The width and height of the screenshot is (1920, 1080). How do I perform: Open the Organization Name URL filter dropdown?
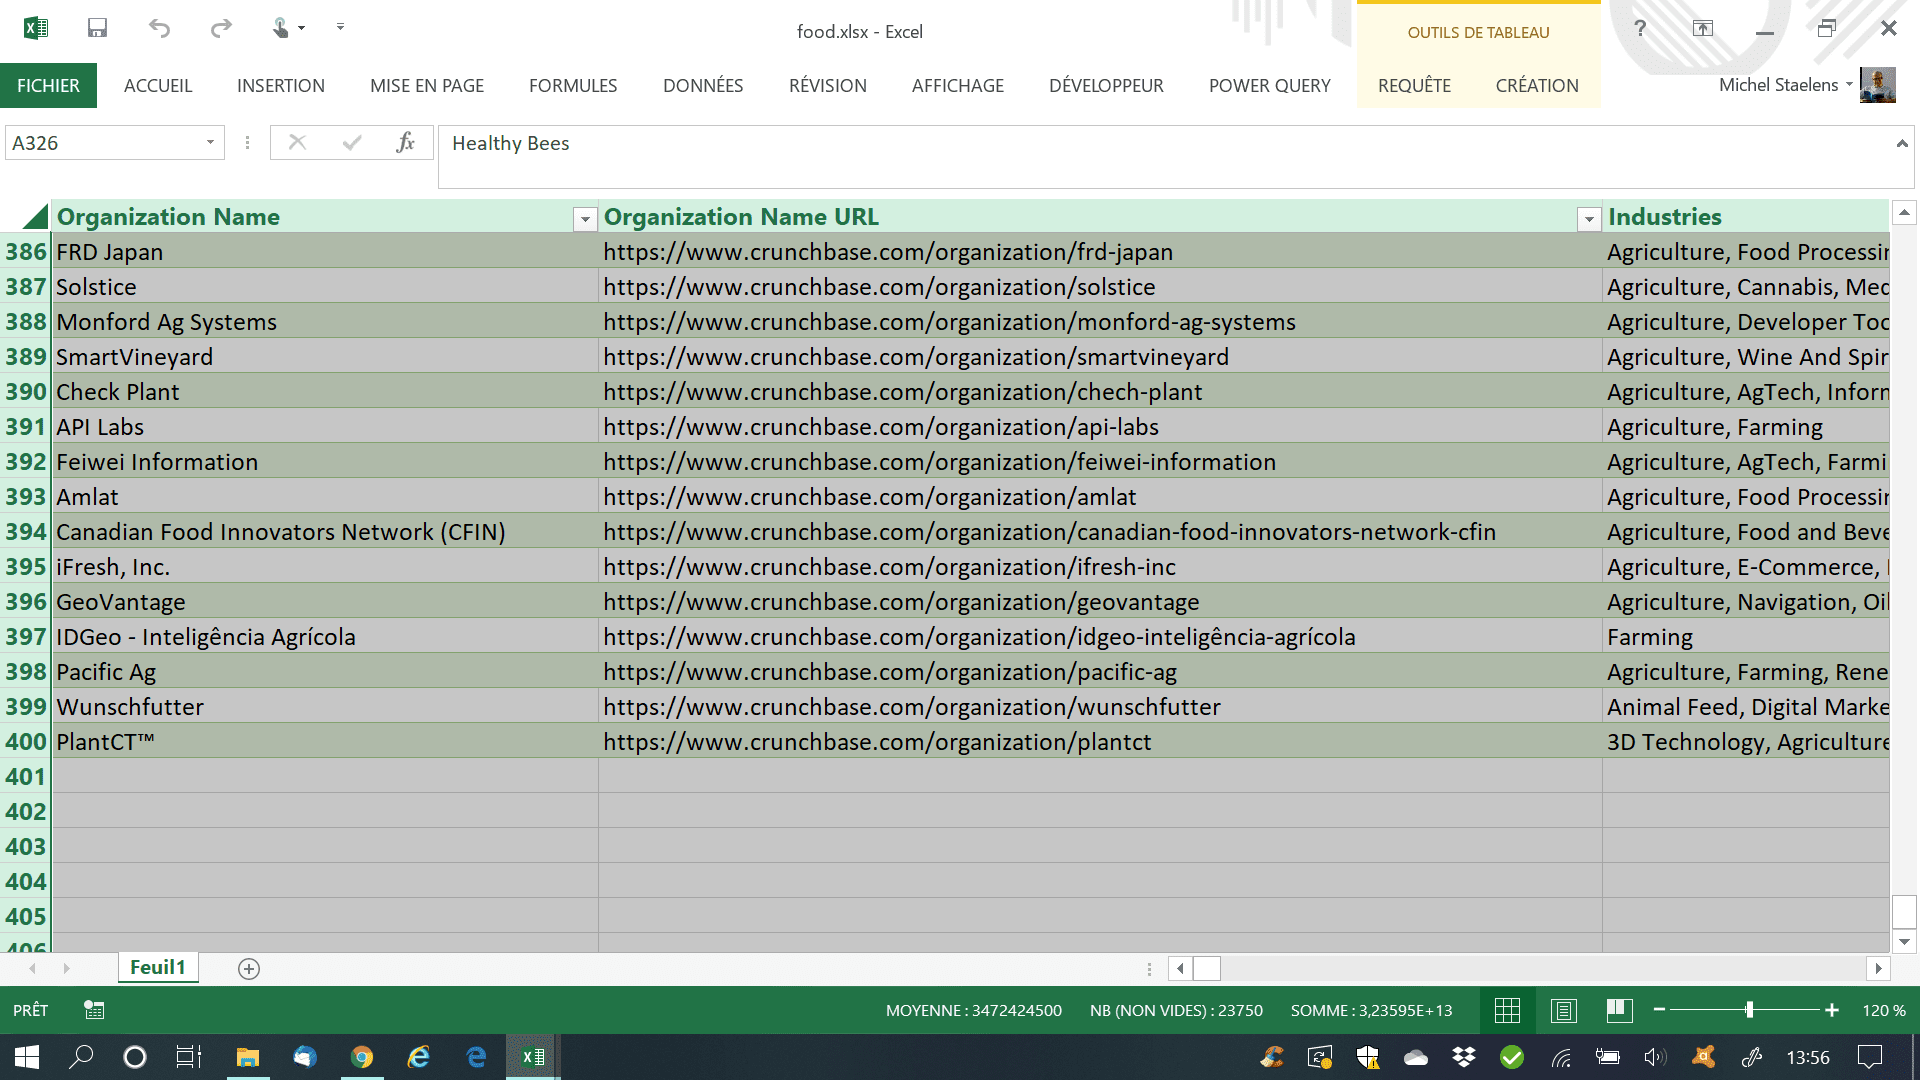click(1588, 219)
